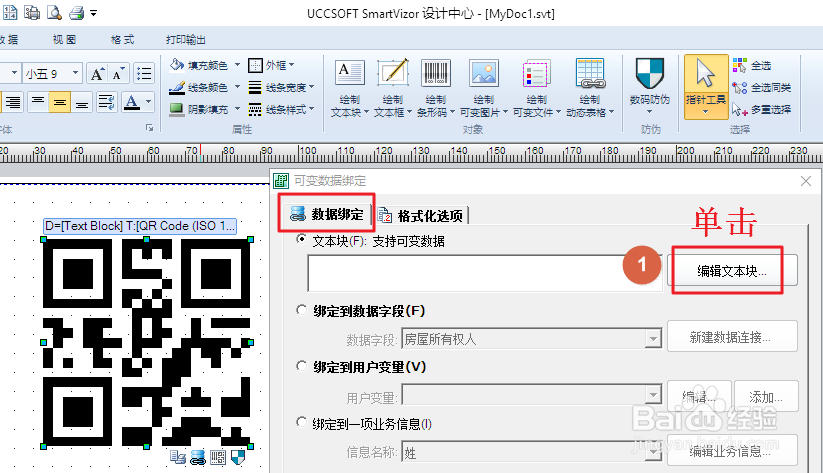This screenshot has height=473, width=823.
Task: Click 添加... button for user variable
Action: pos(766,396)
